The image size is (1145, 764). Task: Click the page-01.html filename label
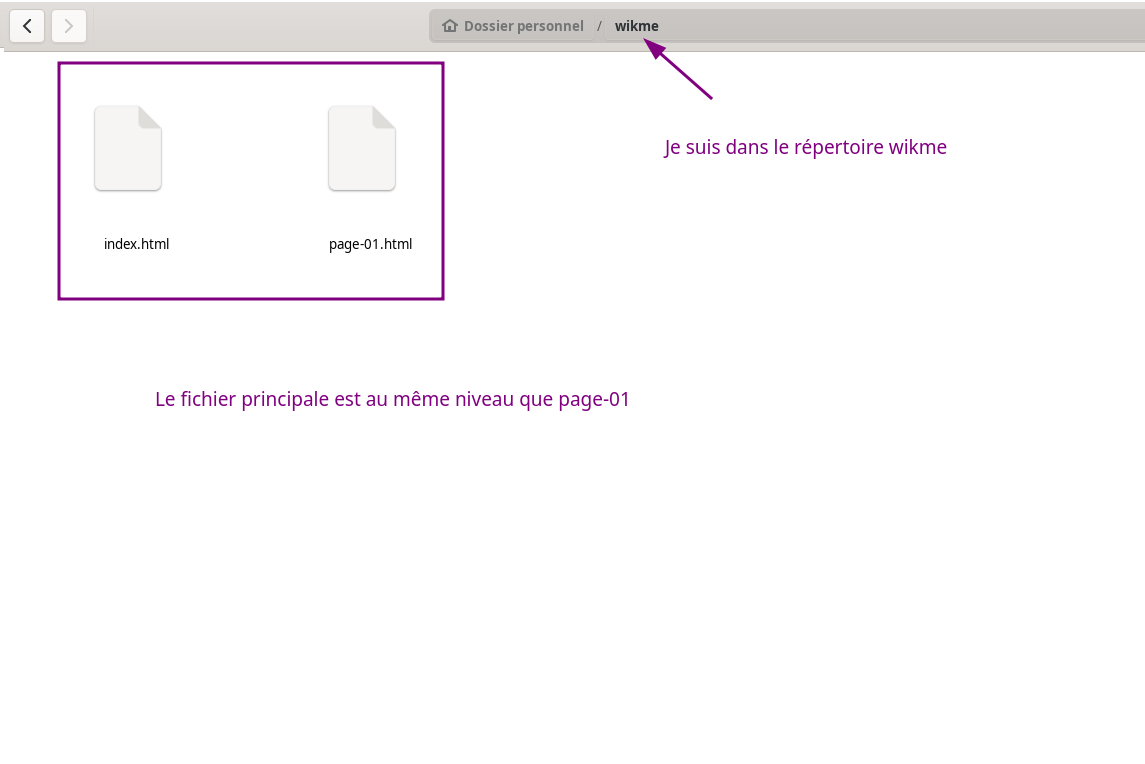pos(370,244)
